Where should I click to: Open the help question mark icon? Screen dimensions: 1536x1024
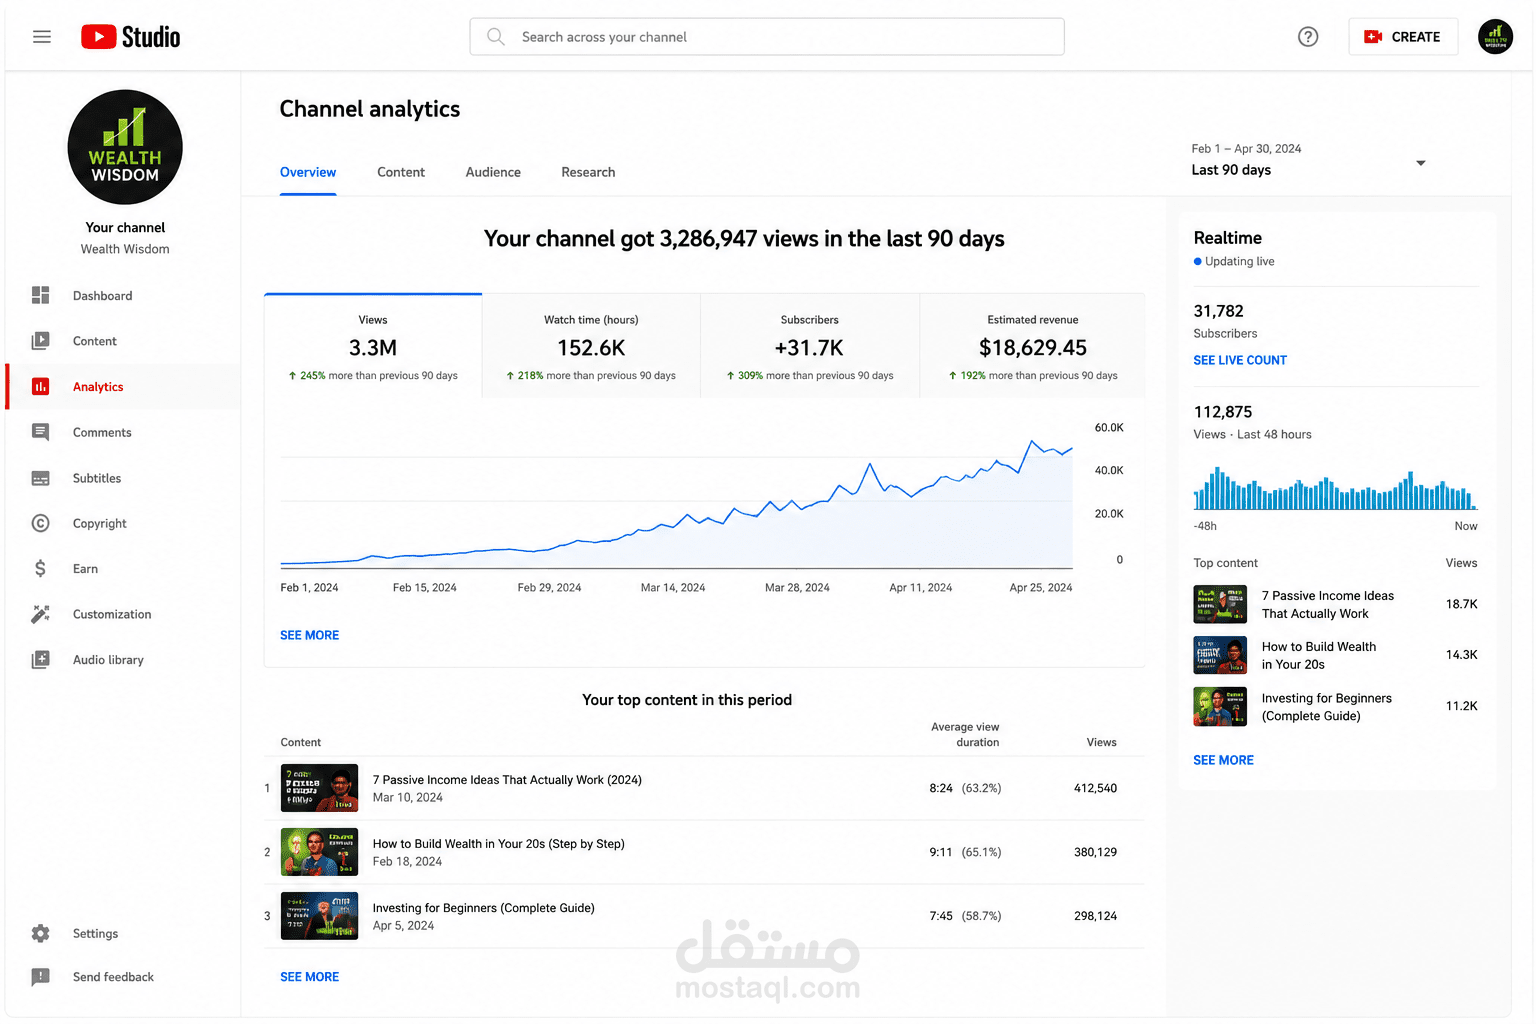1308,37
